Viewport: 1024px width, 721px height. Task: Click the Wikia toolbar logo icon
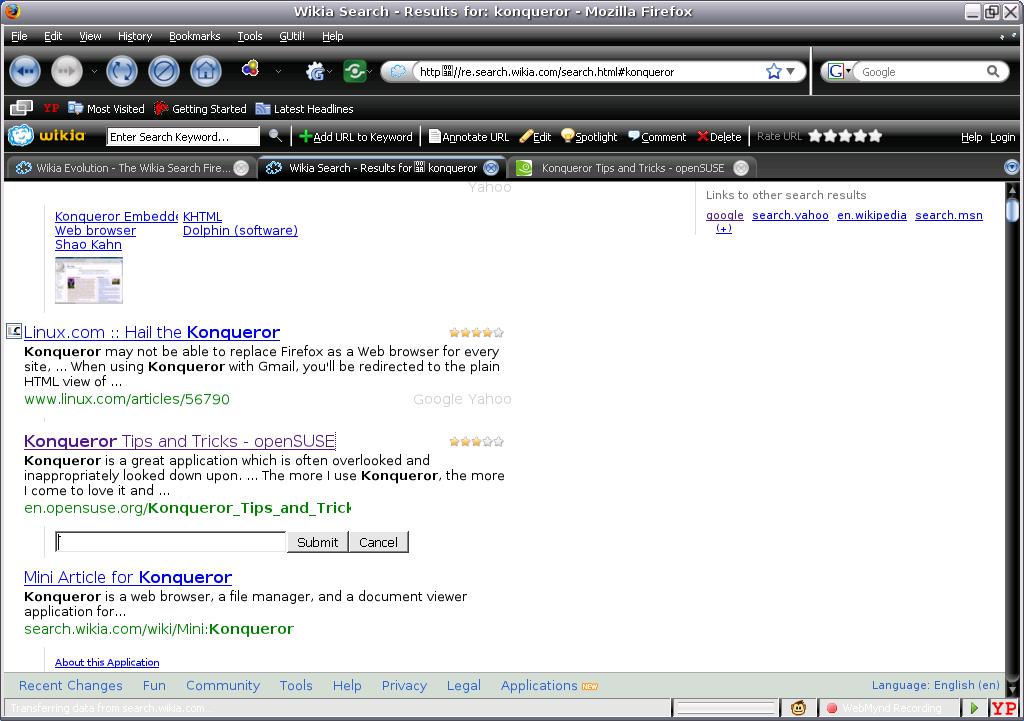[x=20, y=136]
